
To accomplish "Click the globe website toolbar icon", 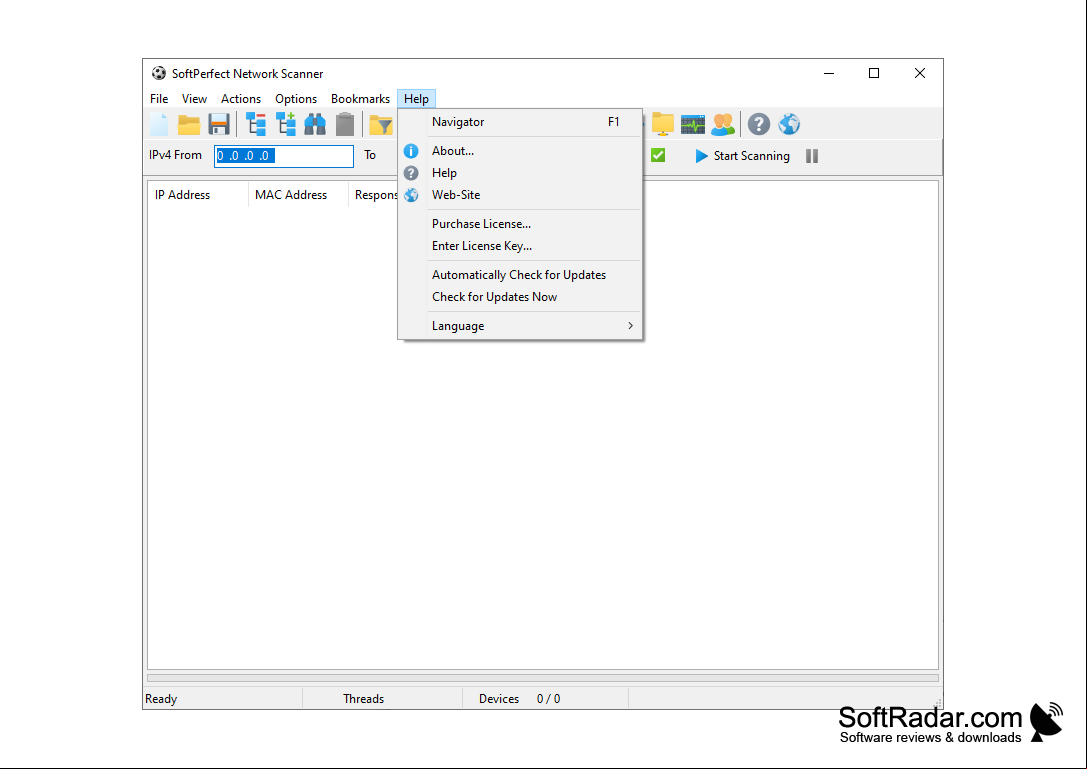I will tap(789, 124).
